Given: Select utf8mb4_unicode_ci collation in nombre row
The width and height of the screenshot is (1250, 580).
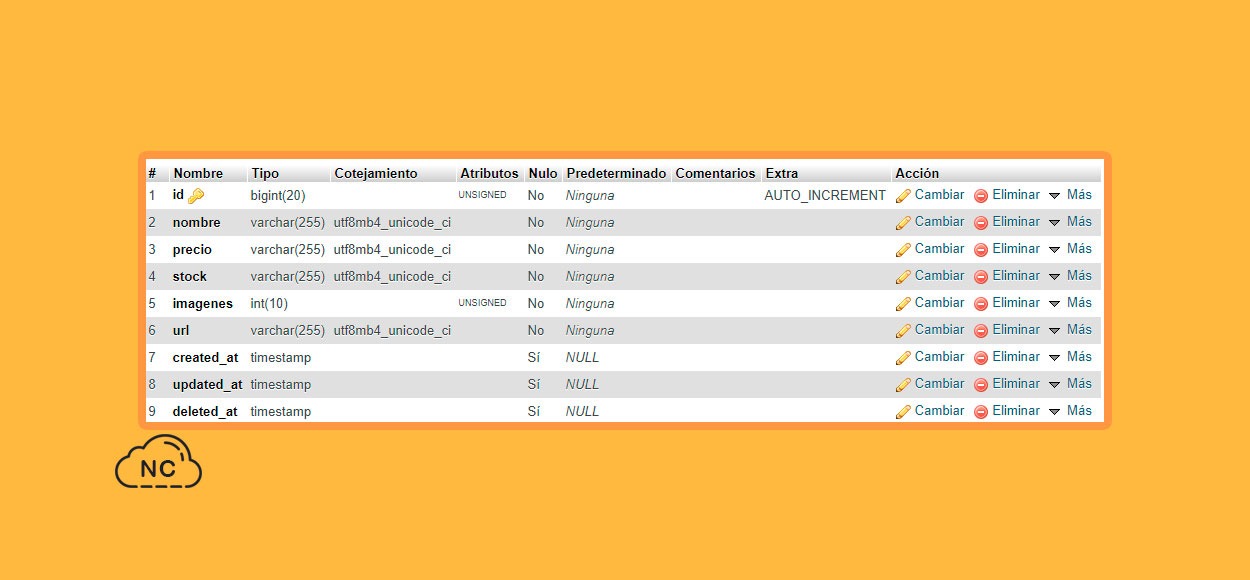Looking at the screenshot, I should [392, 223].
